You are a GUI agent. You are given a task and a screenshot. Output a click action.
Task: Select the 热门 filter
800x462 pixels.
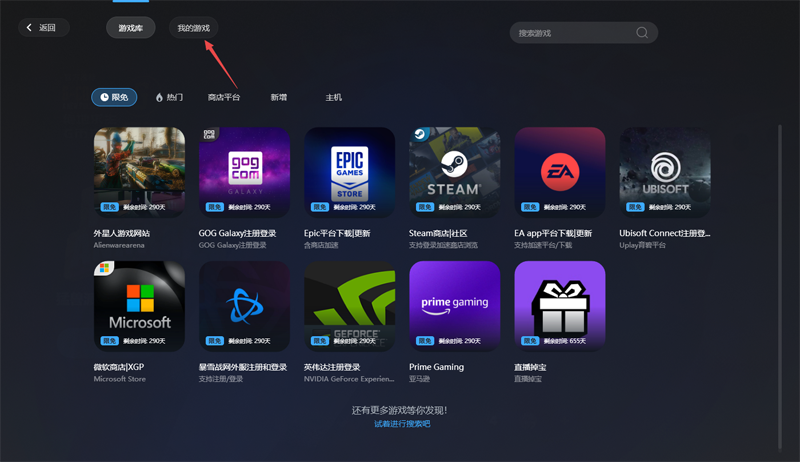tap(169, 97)
